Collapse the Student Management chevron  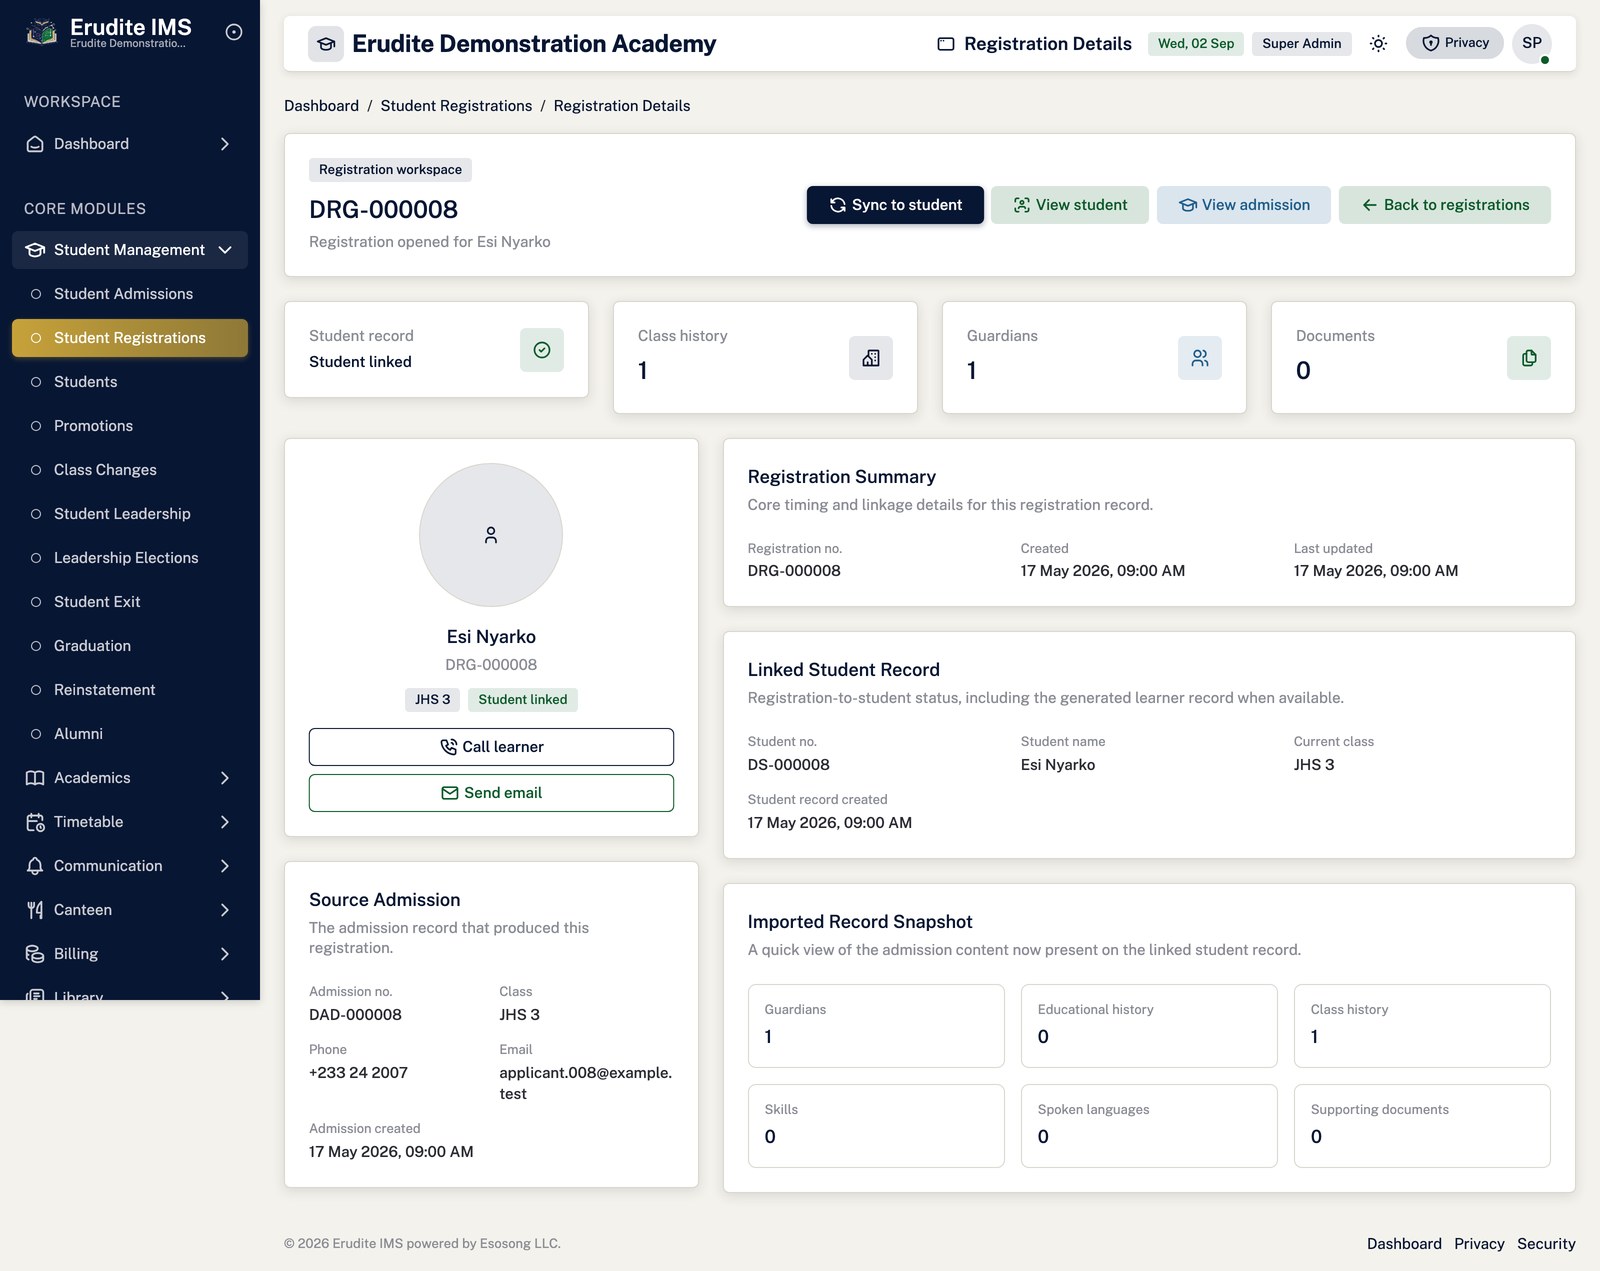[x=225, y=250]
